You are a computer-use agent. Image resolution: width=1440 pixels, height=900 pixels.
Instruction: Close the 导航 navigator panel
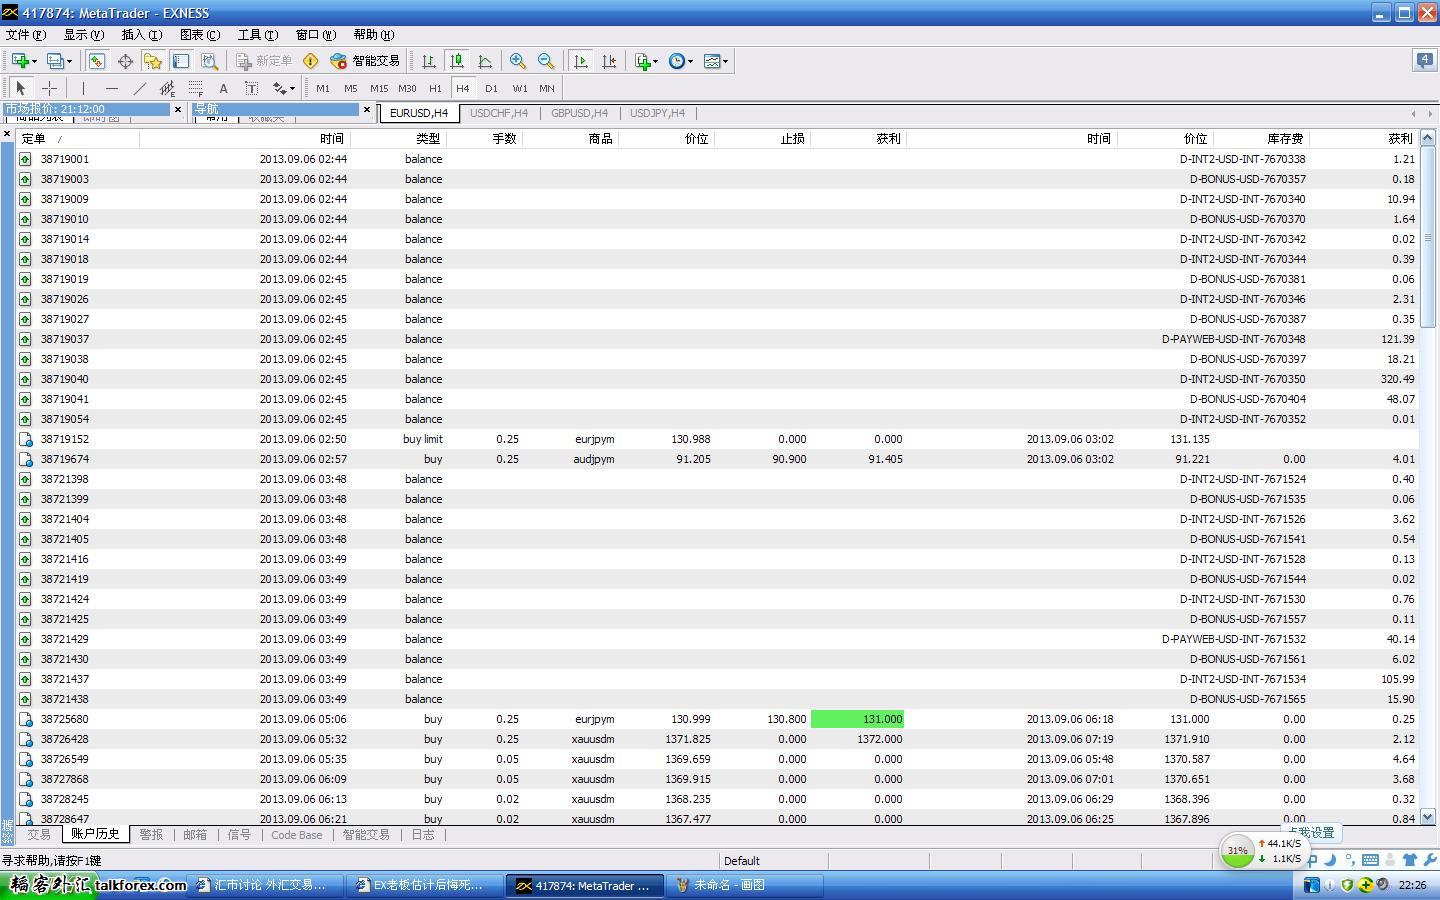click(x=367, y=109)
